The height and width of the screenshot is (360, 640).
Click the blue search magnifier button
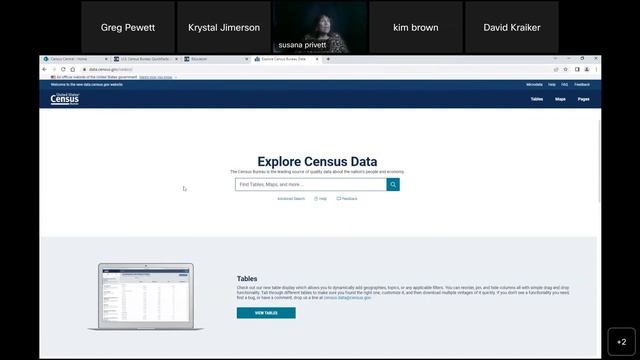click(393, 184)
